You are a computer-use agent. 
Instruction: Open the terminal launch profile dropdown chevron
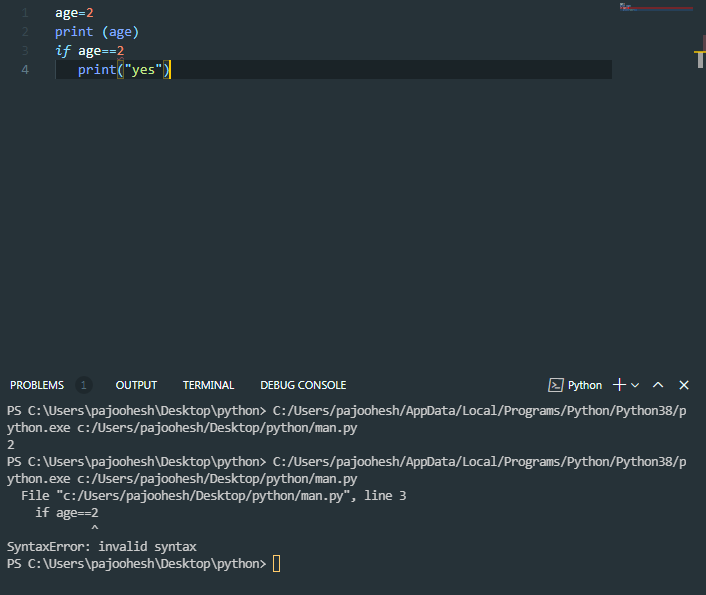pos(635,385)
